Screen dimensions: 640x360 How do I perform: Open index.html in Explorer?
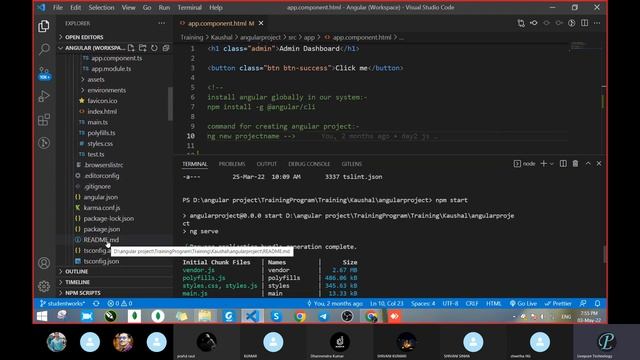pyautogui.click(x=102, y=111)
